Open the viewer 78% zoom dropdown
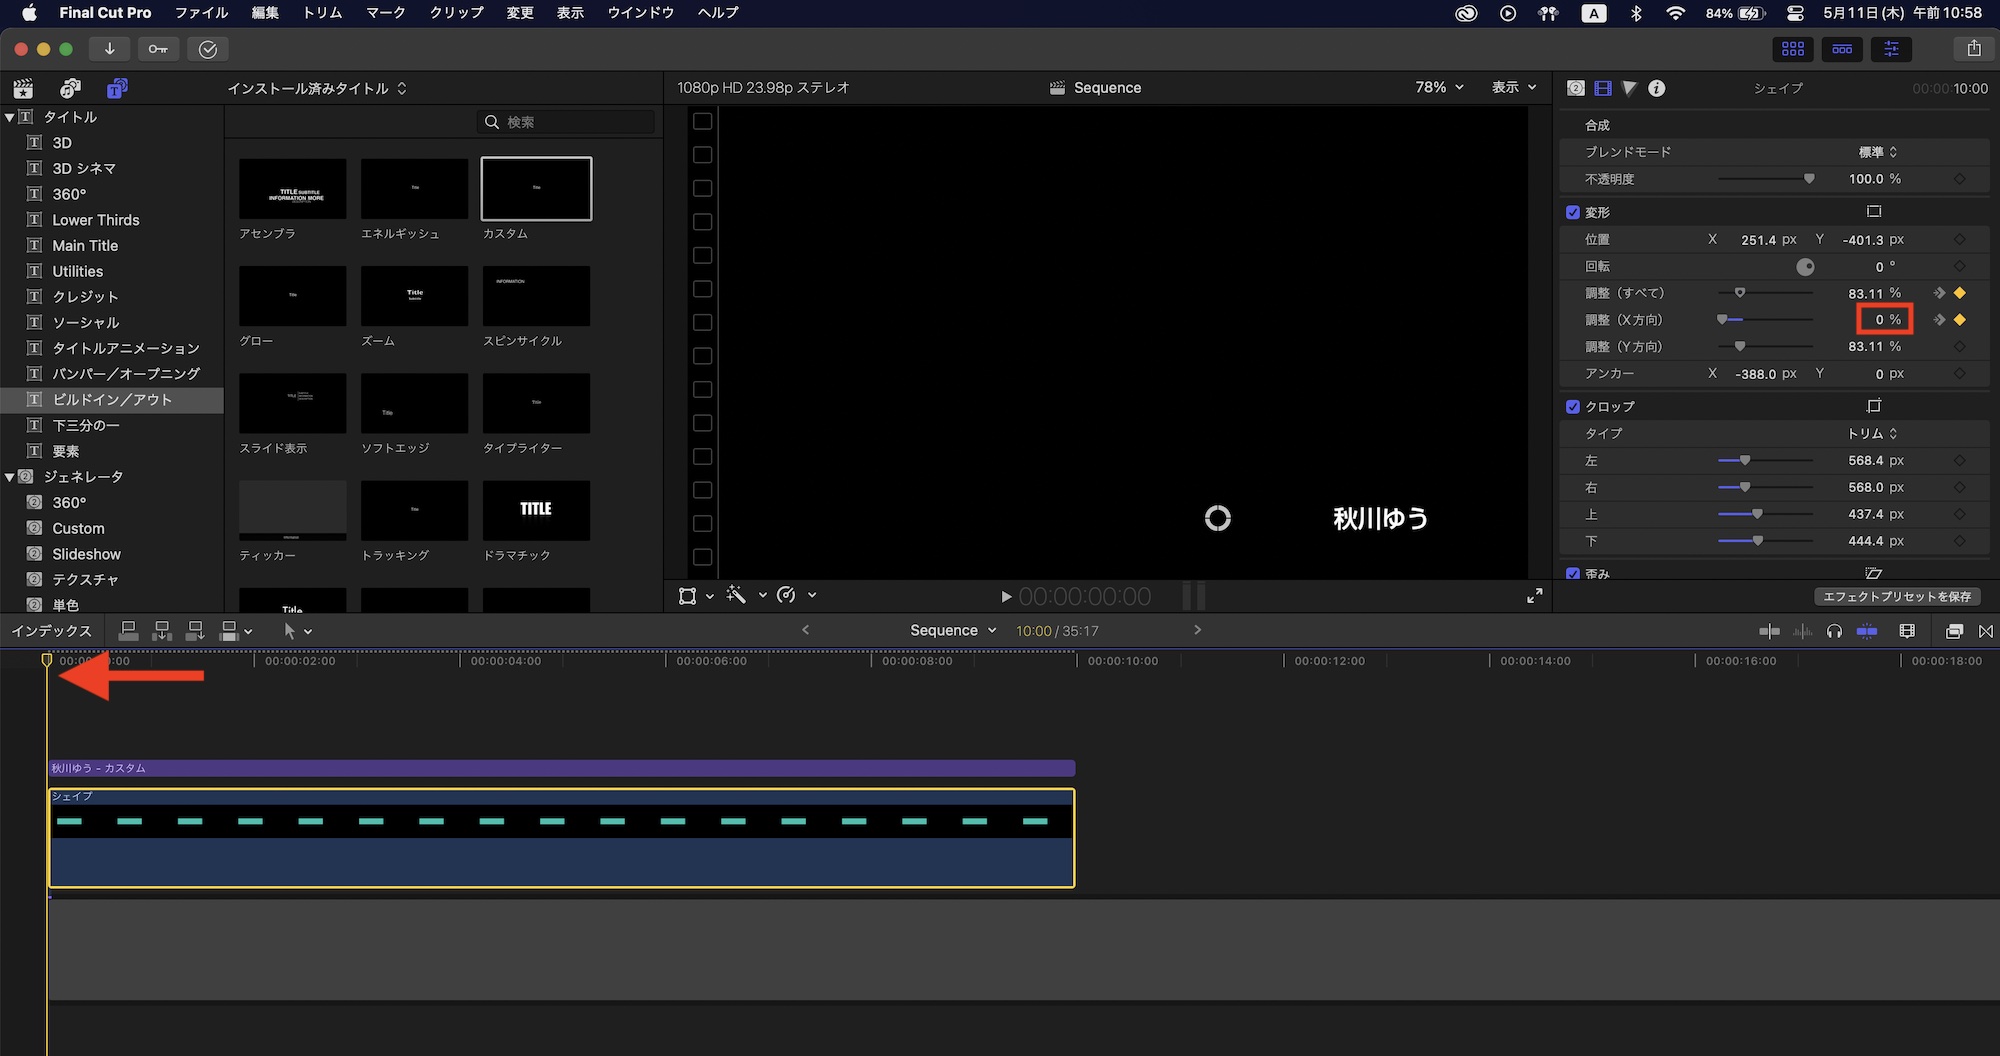This screenshot has height=1056, width=2000. tap(1439, 88)
